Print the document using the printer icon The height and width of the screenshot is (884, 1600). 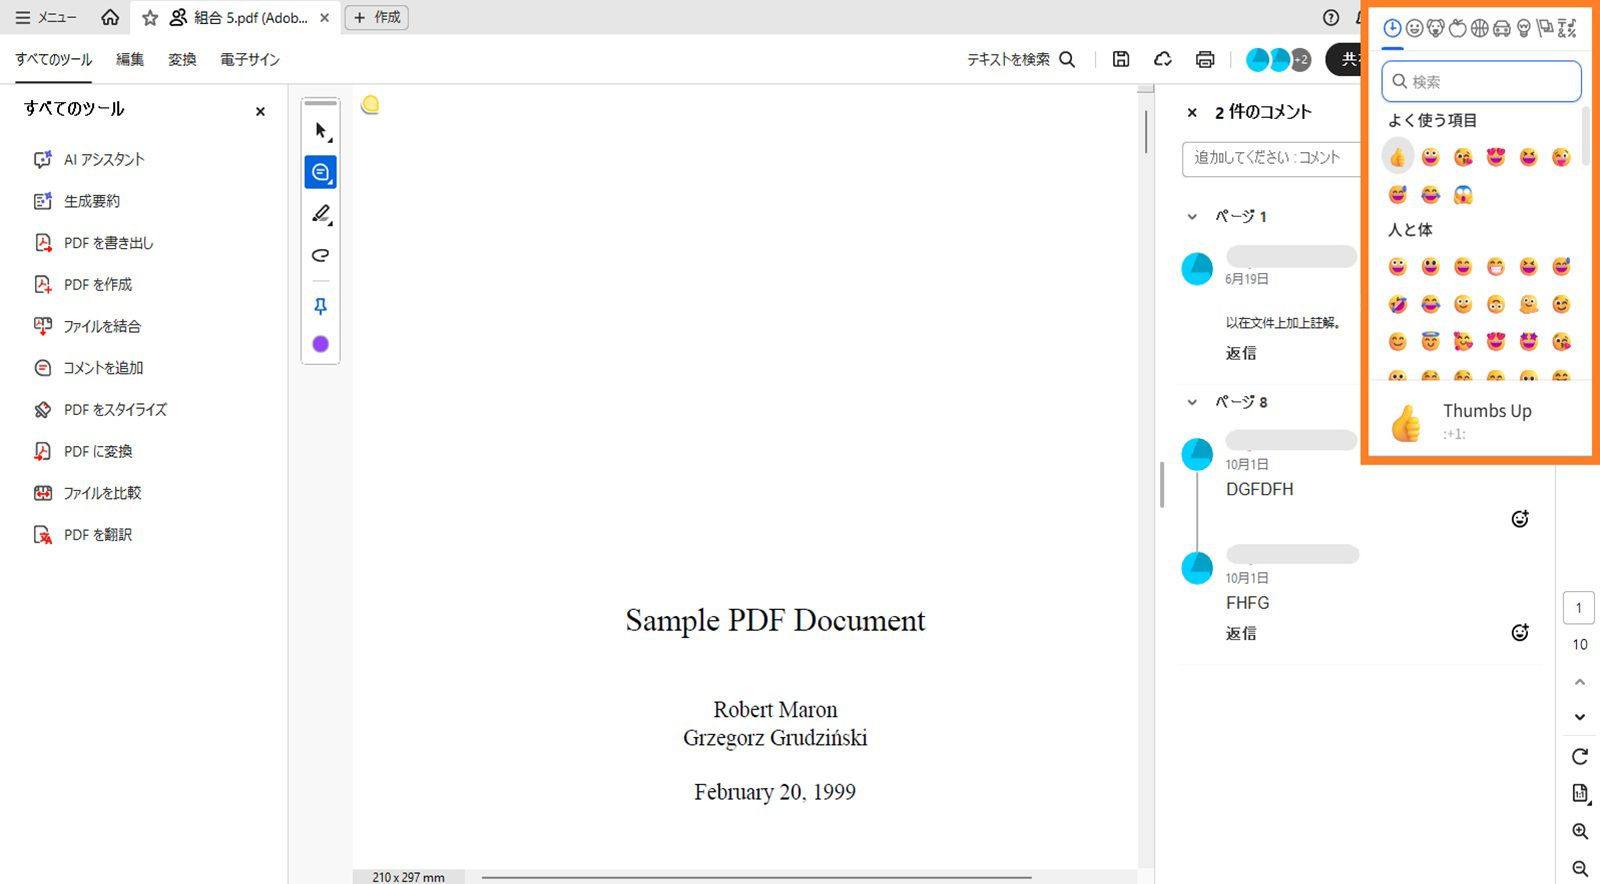[1205, 59]
